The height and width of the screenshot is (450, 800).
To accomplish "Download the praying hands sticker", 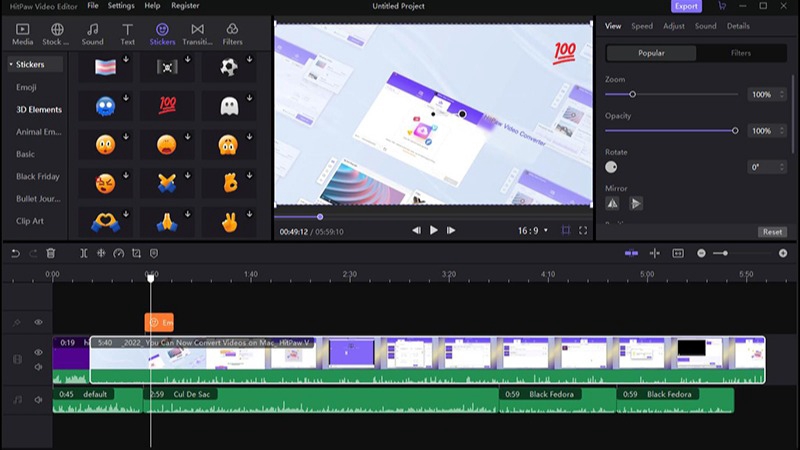I will pos(188,214).
